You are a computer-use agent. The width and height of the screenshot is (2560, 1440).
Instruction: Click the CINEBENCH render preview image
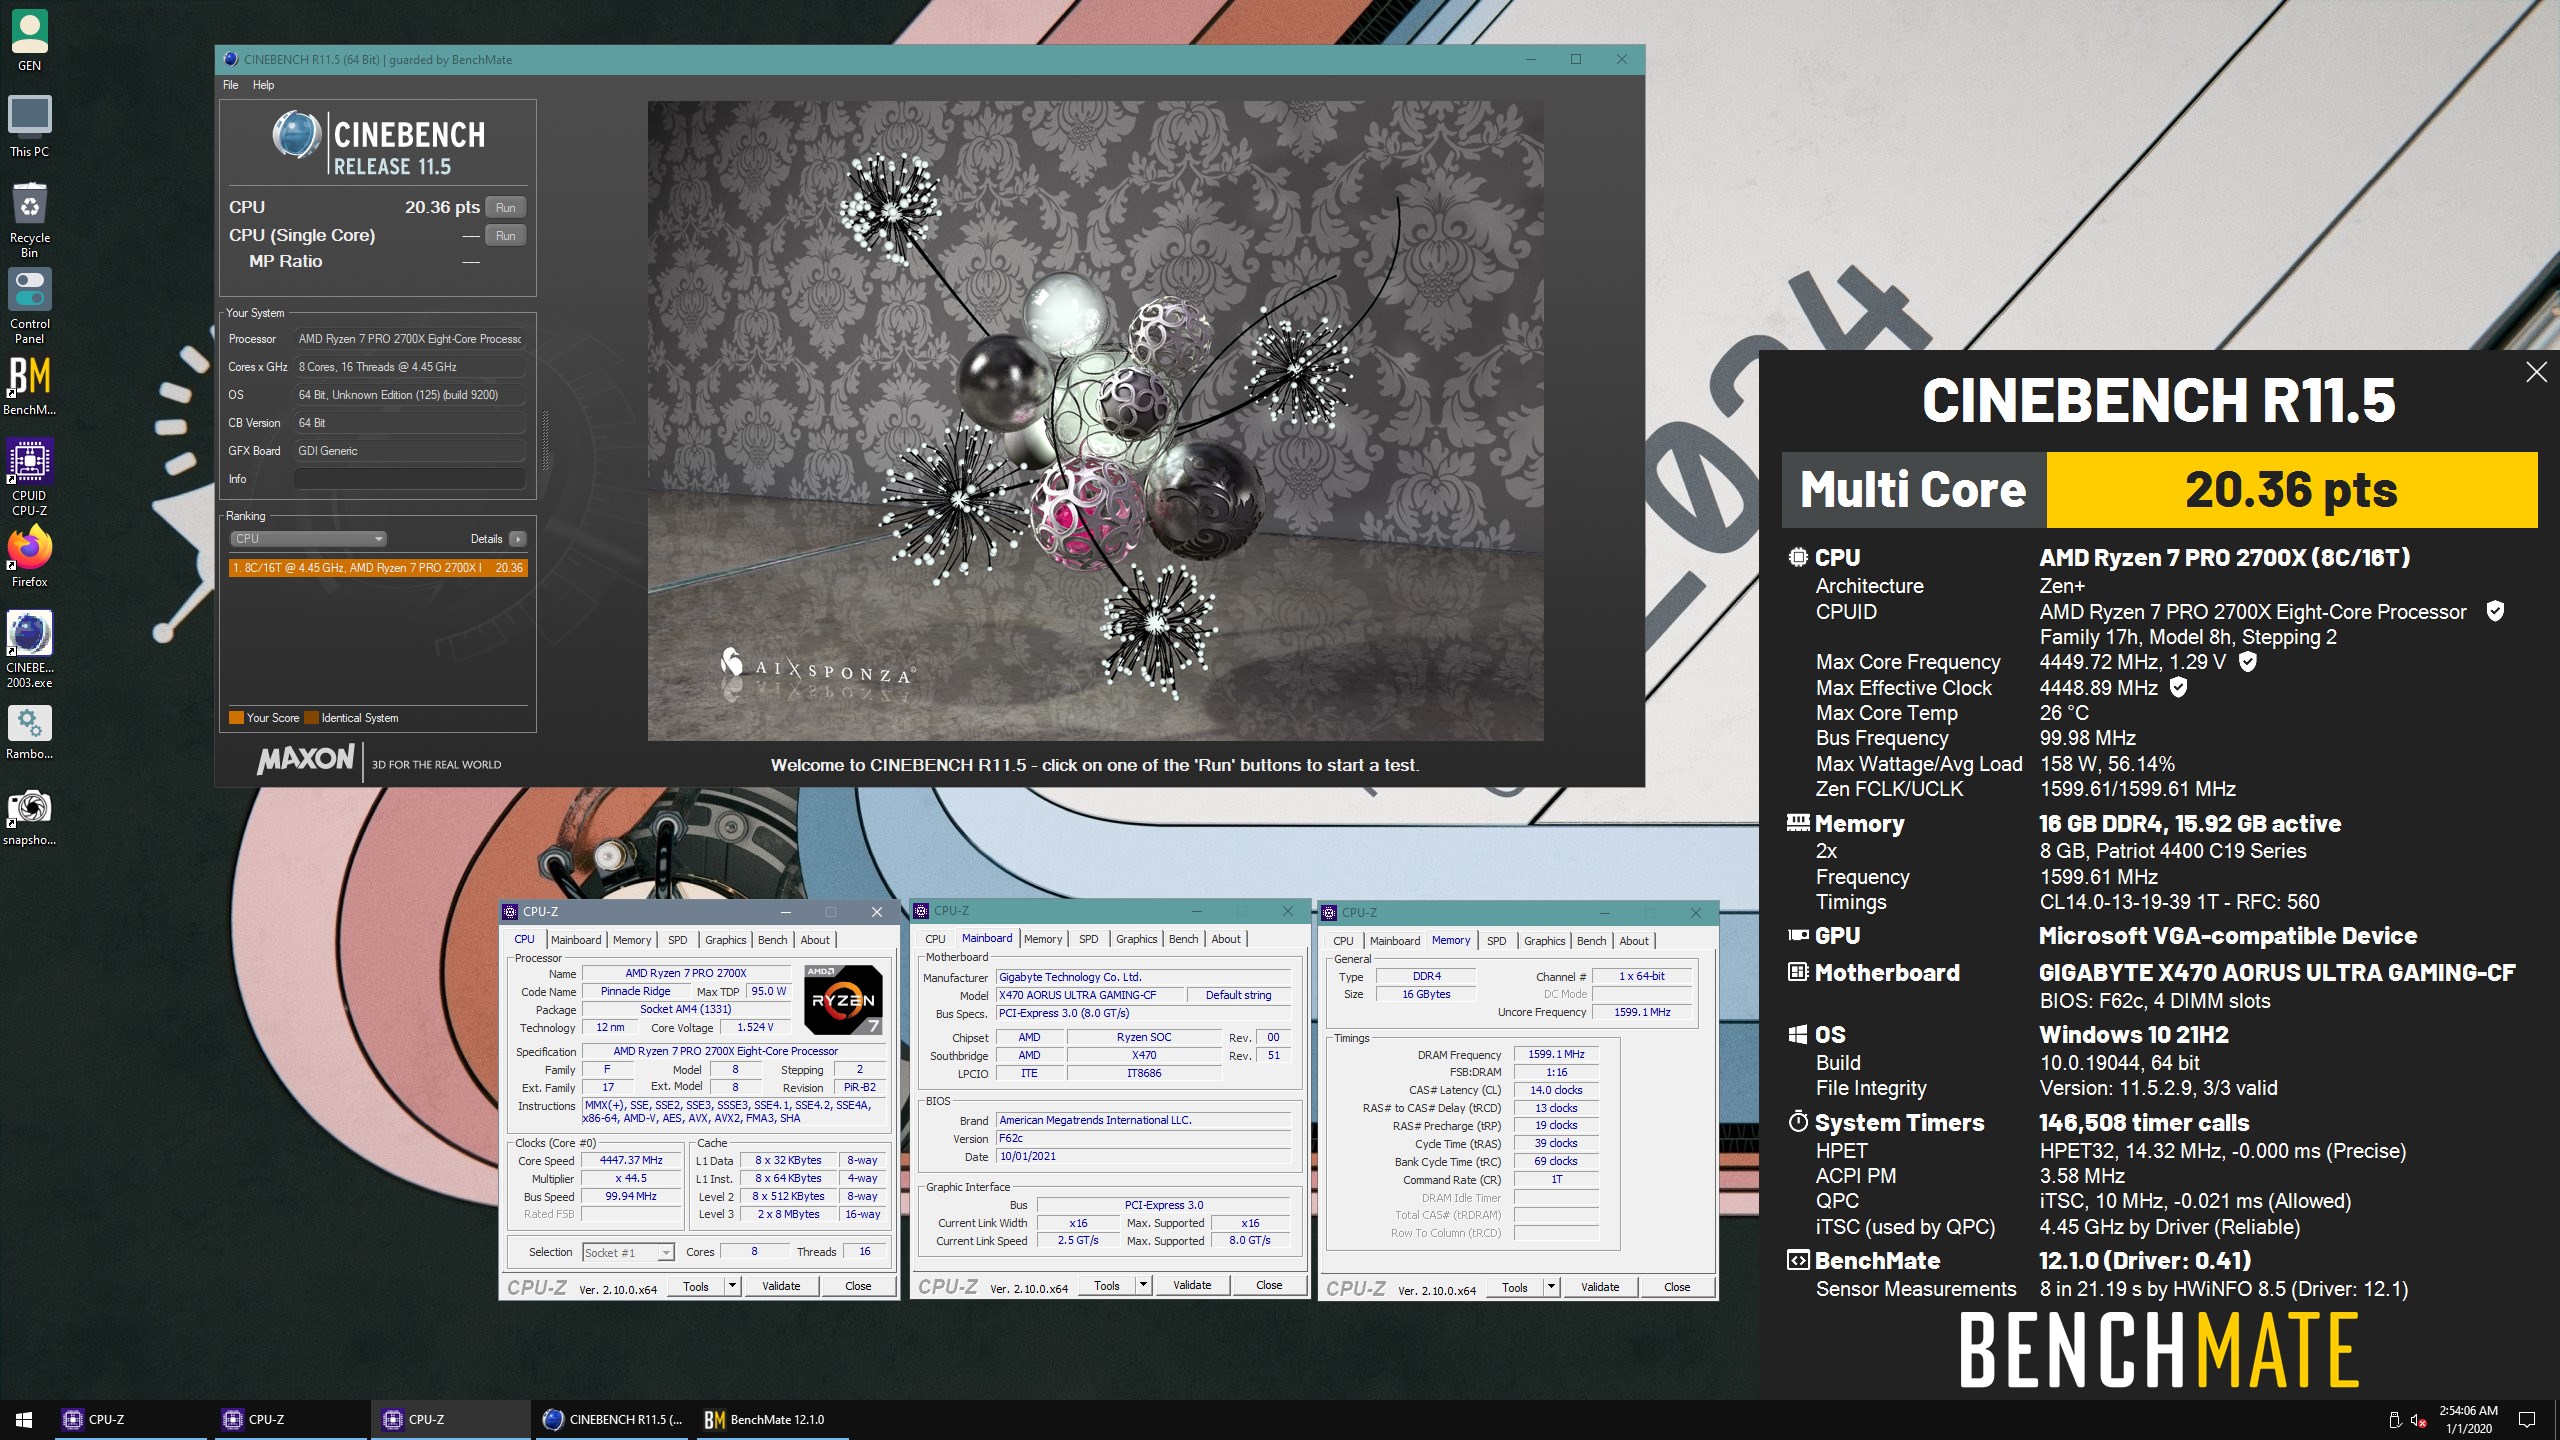pyautogui.click(x=1095, y=420)
